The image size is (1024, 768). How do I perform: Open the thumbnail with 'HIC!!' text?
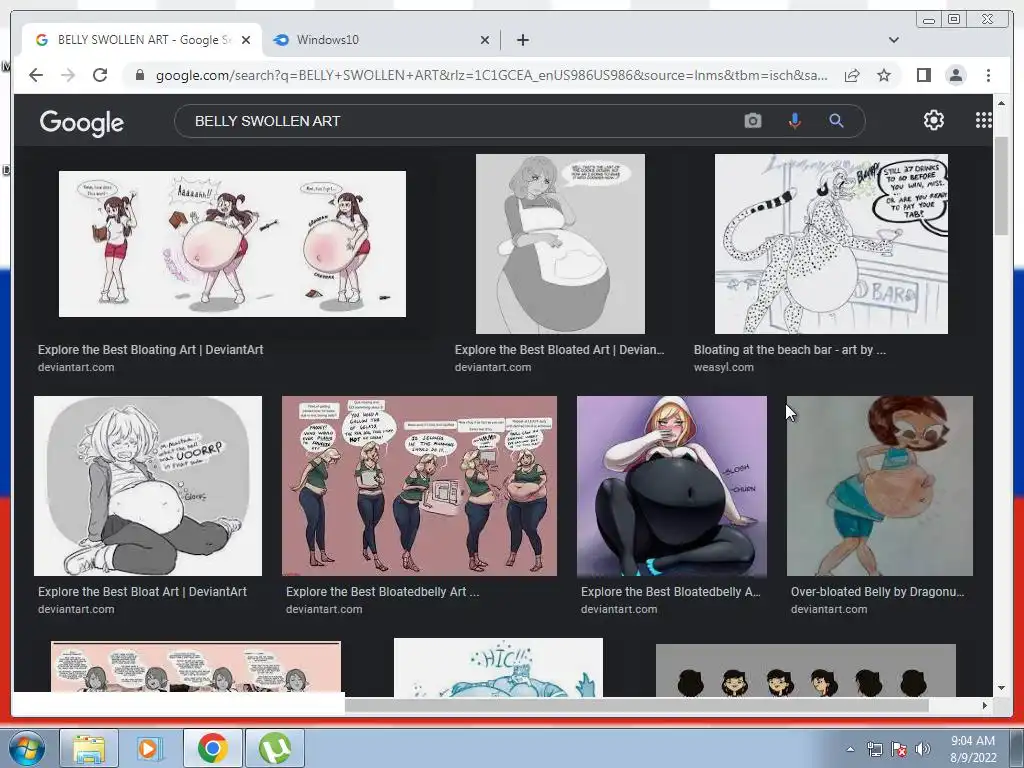pos(498,667)
